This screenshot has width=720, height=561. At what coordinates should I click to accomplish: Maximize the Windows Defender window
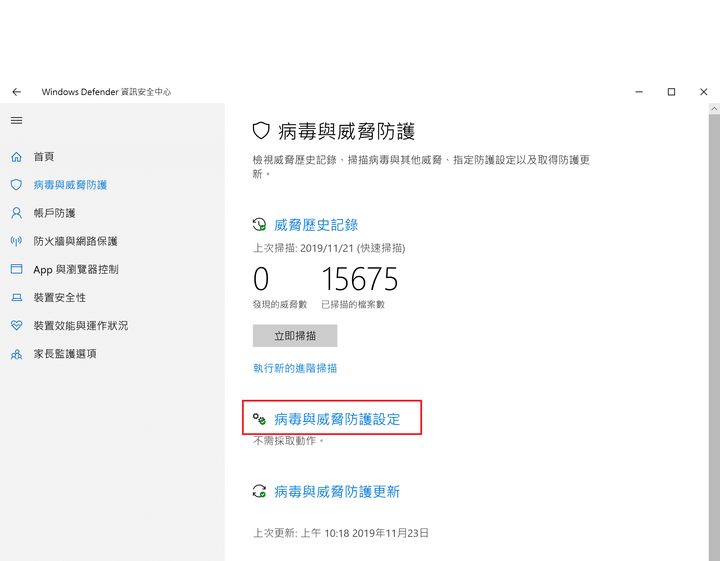[671, 92]
